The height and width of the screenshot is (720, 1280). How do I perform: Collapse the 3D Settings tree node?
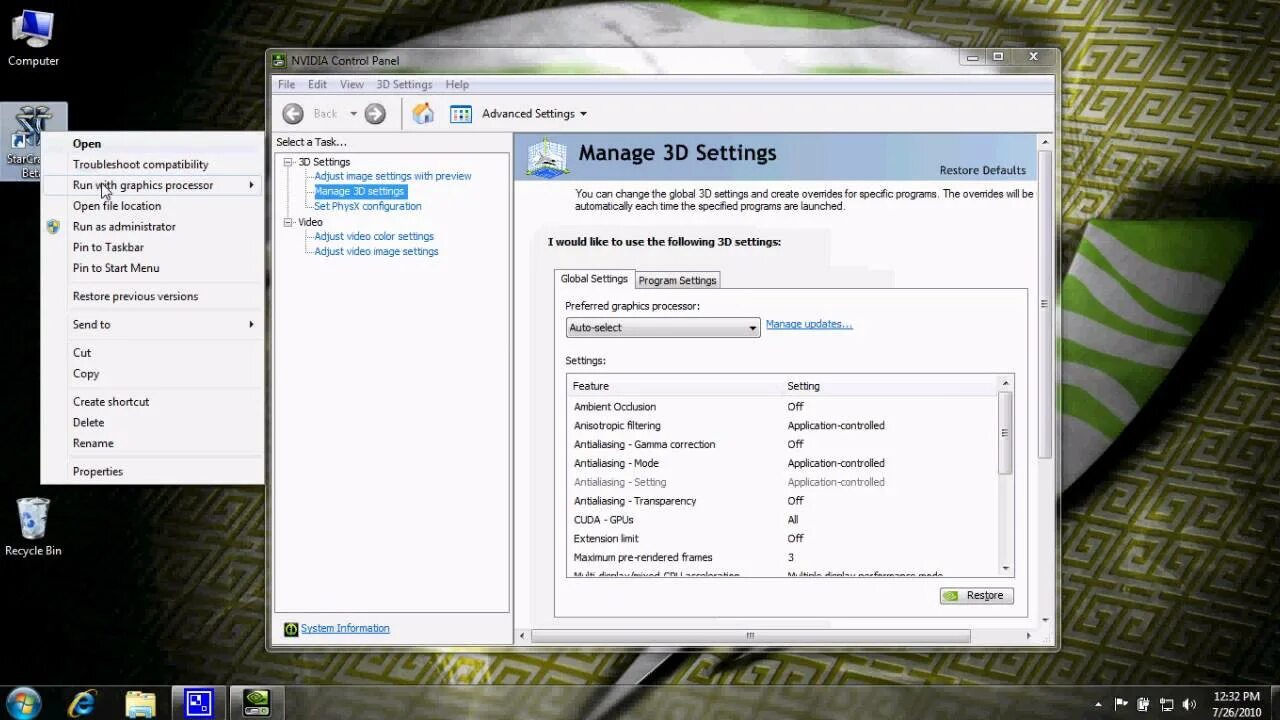289,162
